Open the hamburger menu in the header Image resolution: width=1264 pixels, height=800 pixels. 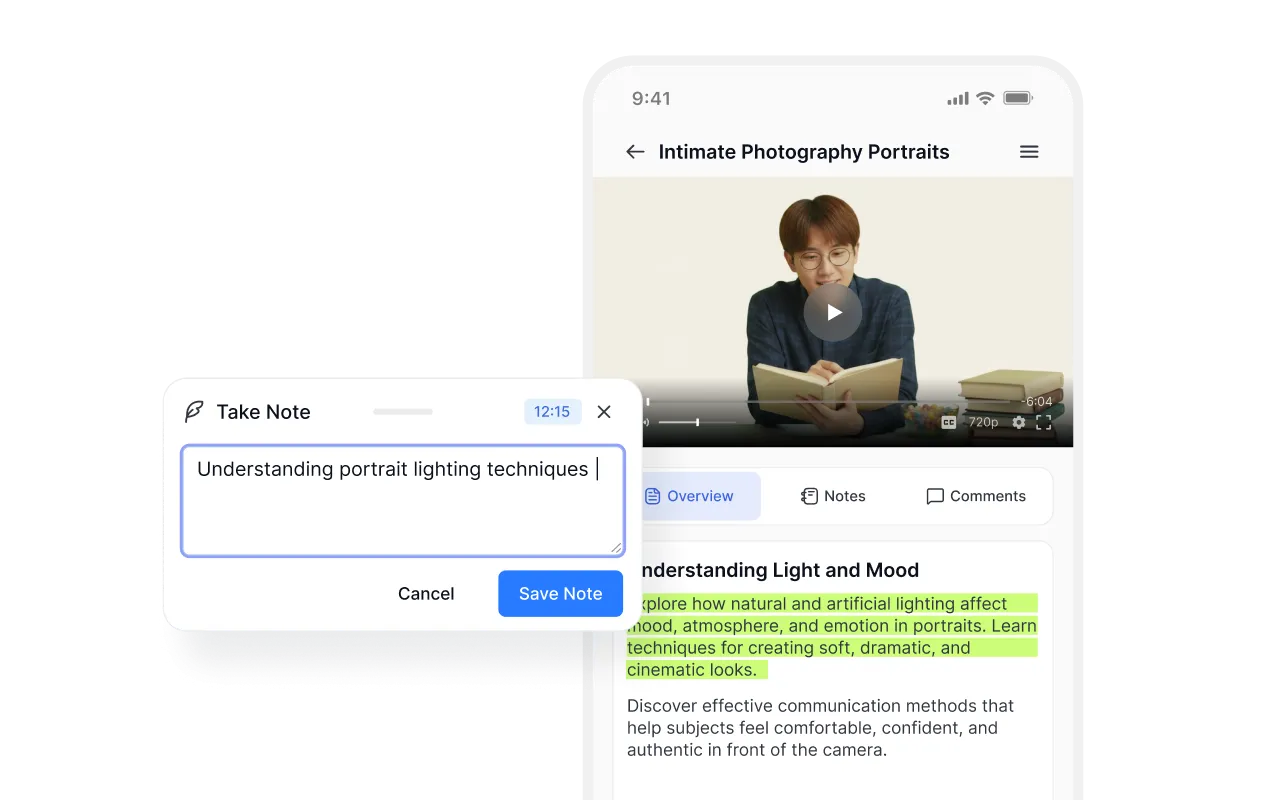[1029, 152]
